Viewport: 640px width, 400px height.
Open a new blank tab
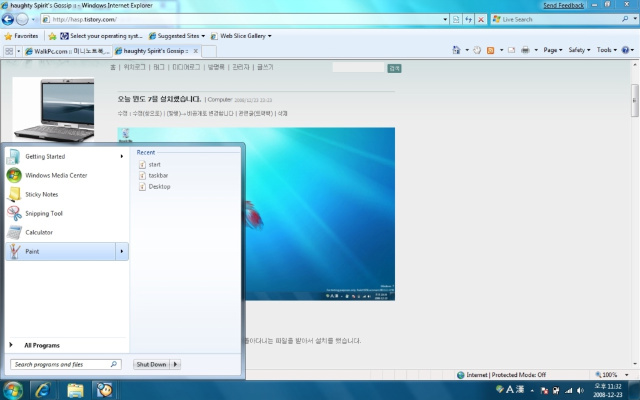(209, 51)
